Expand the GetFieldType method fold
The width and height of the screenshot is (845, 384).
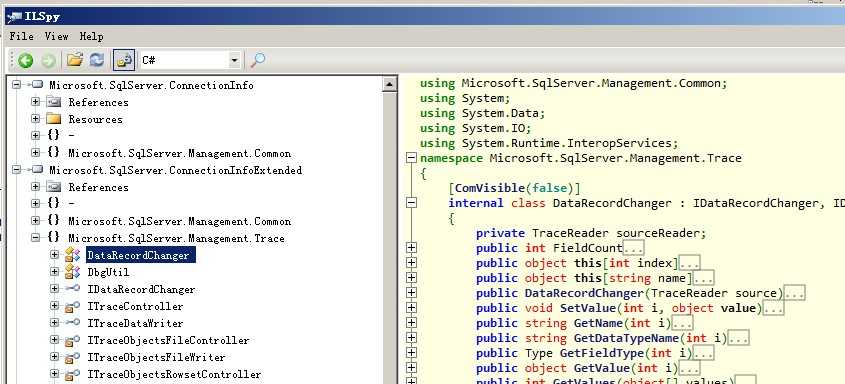pos(411,353)
